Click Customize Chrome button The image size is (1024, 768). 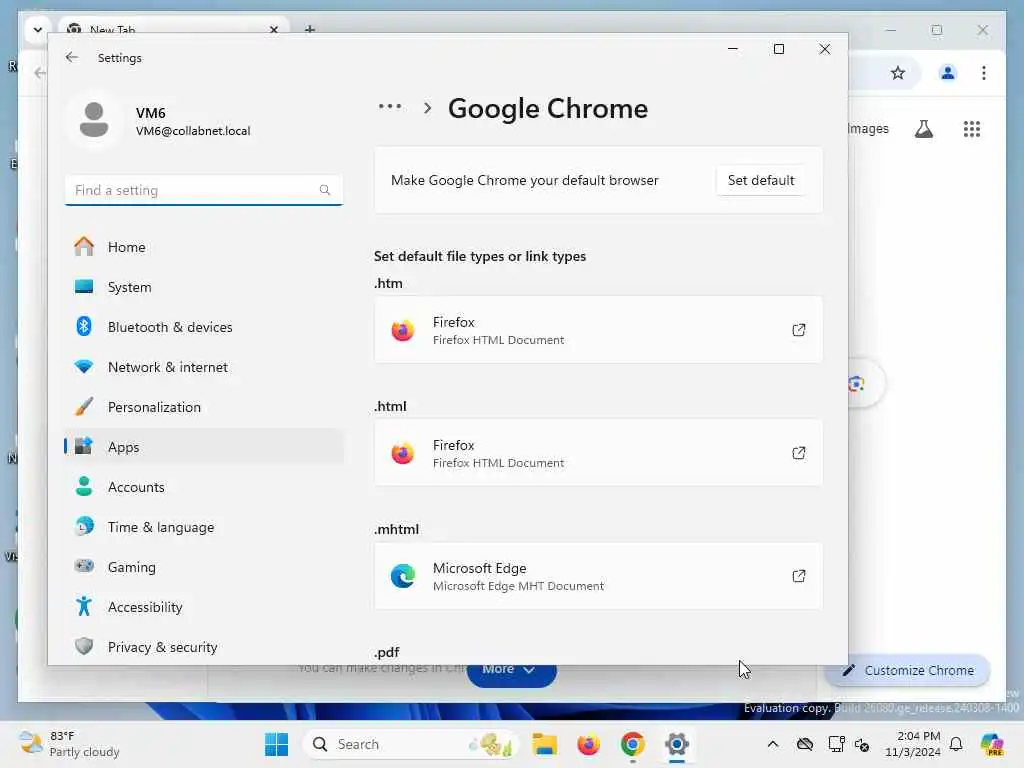(x=908, y=670)
